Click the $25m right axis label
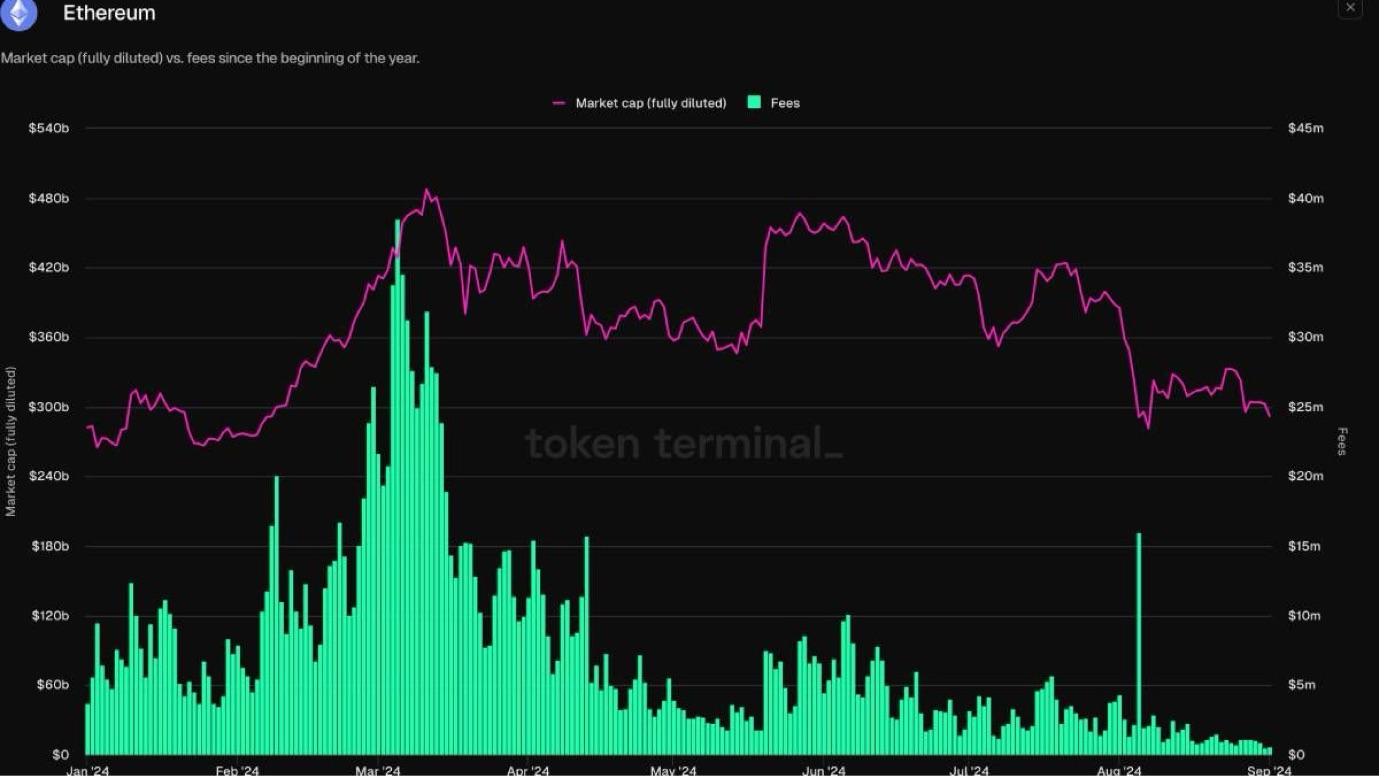Screen dimensions: 1379x776 (1305, 407)
